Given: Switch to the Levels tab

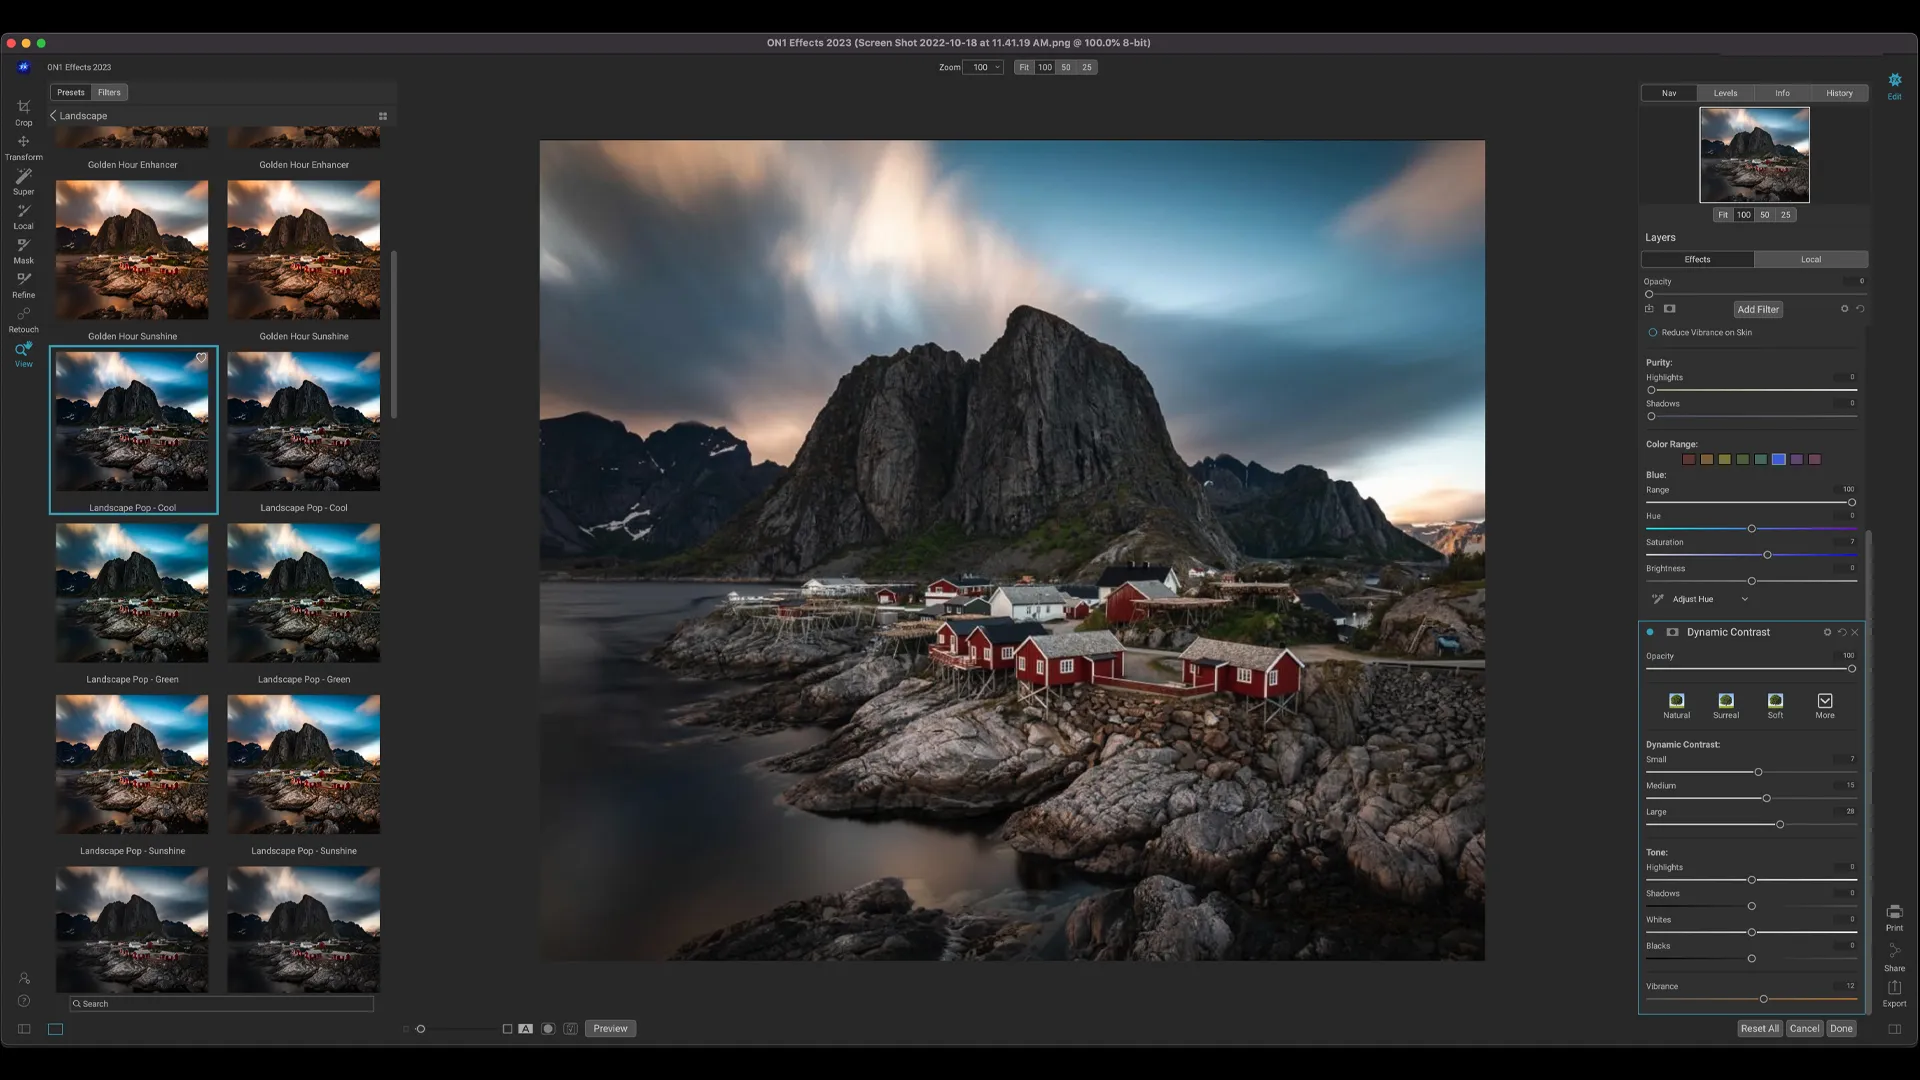Looking at the screenshot, I should [1725, 93].
